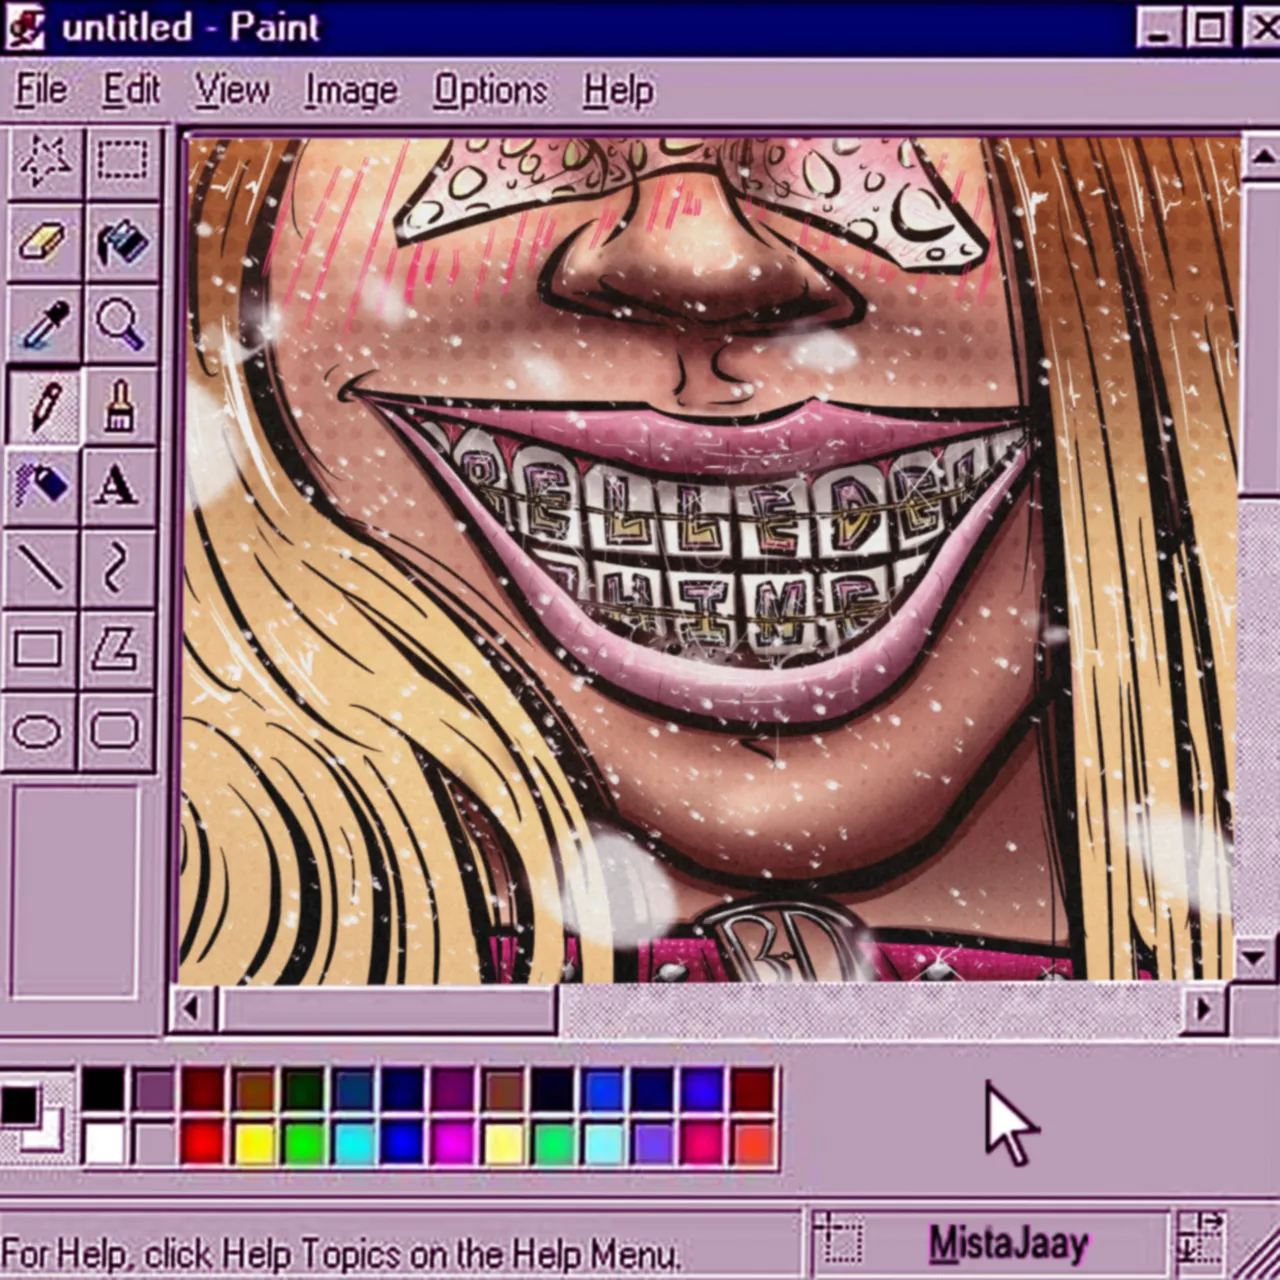Activate the Pick Color eyedropper tool
Screen dimensions: 1280x1280
[x=42, y=325]
